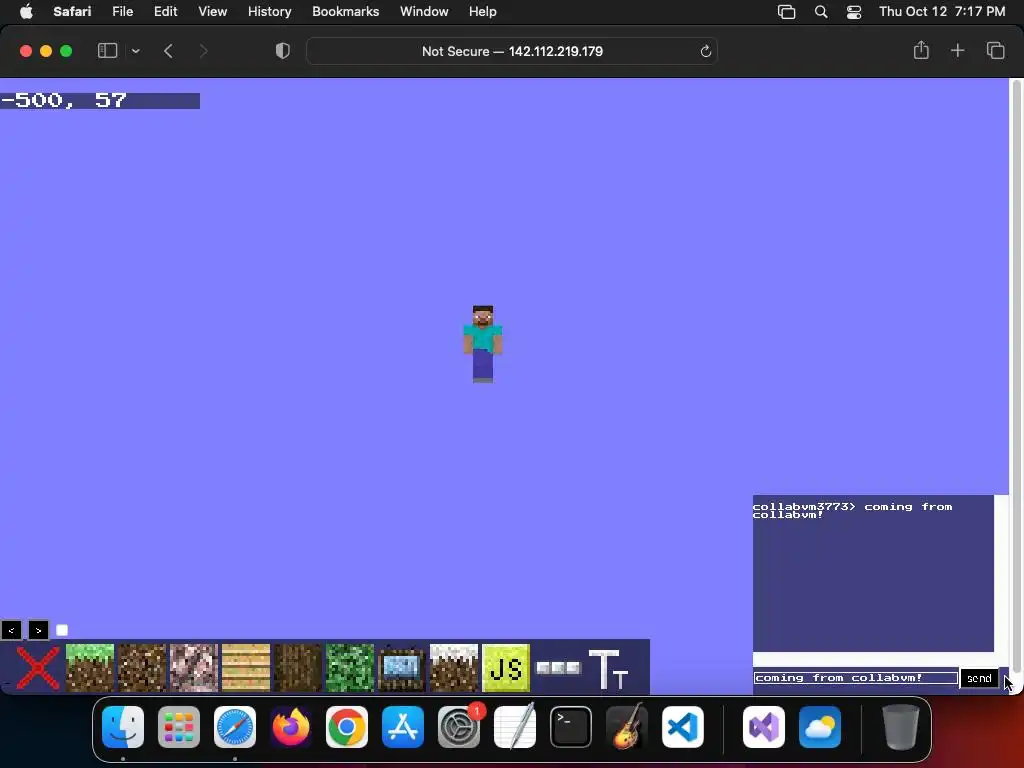Open the Help menu
This screenshot has width=1024, height=768.
coord(483,12)
